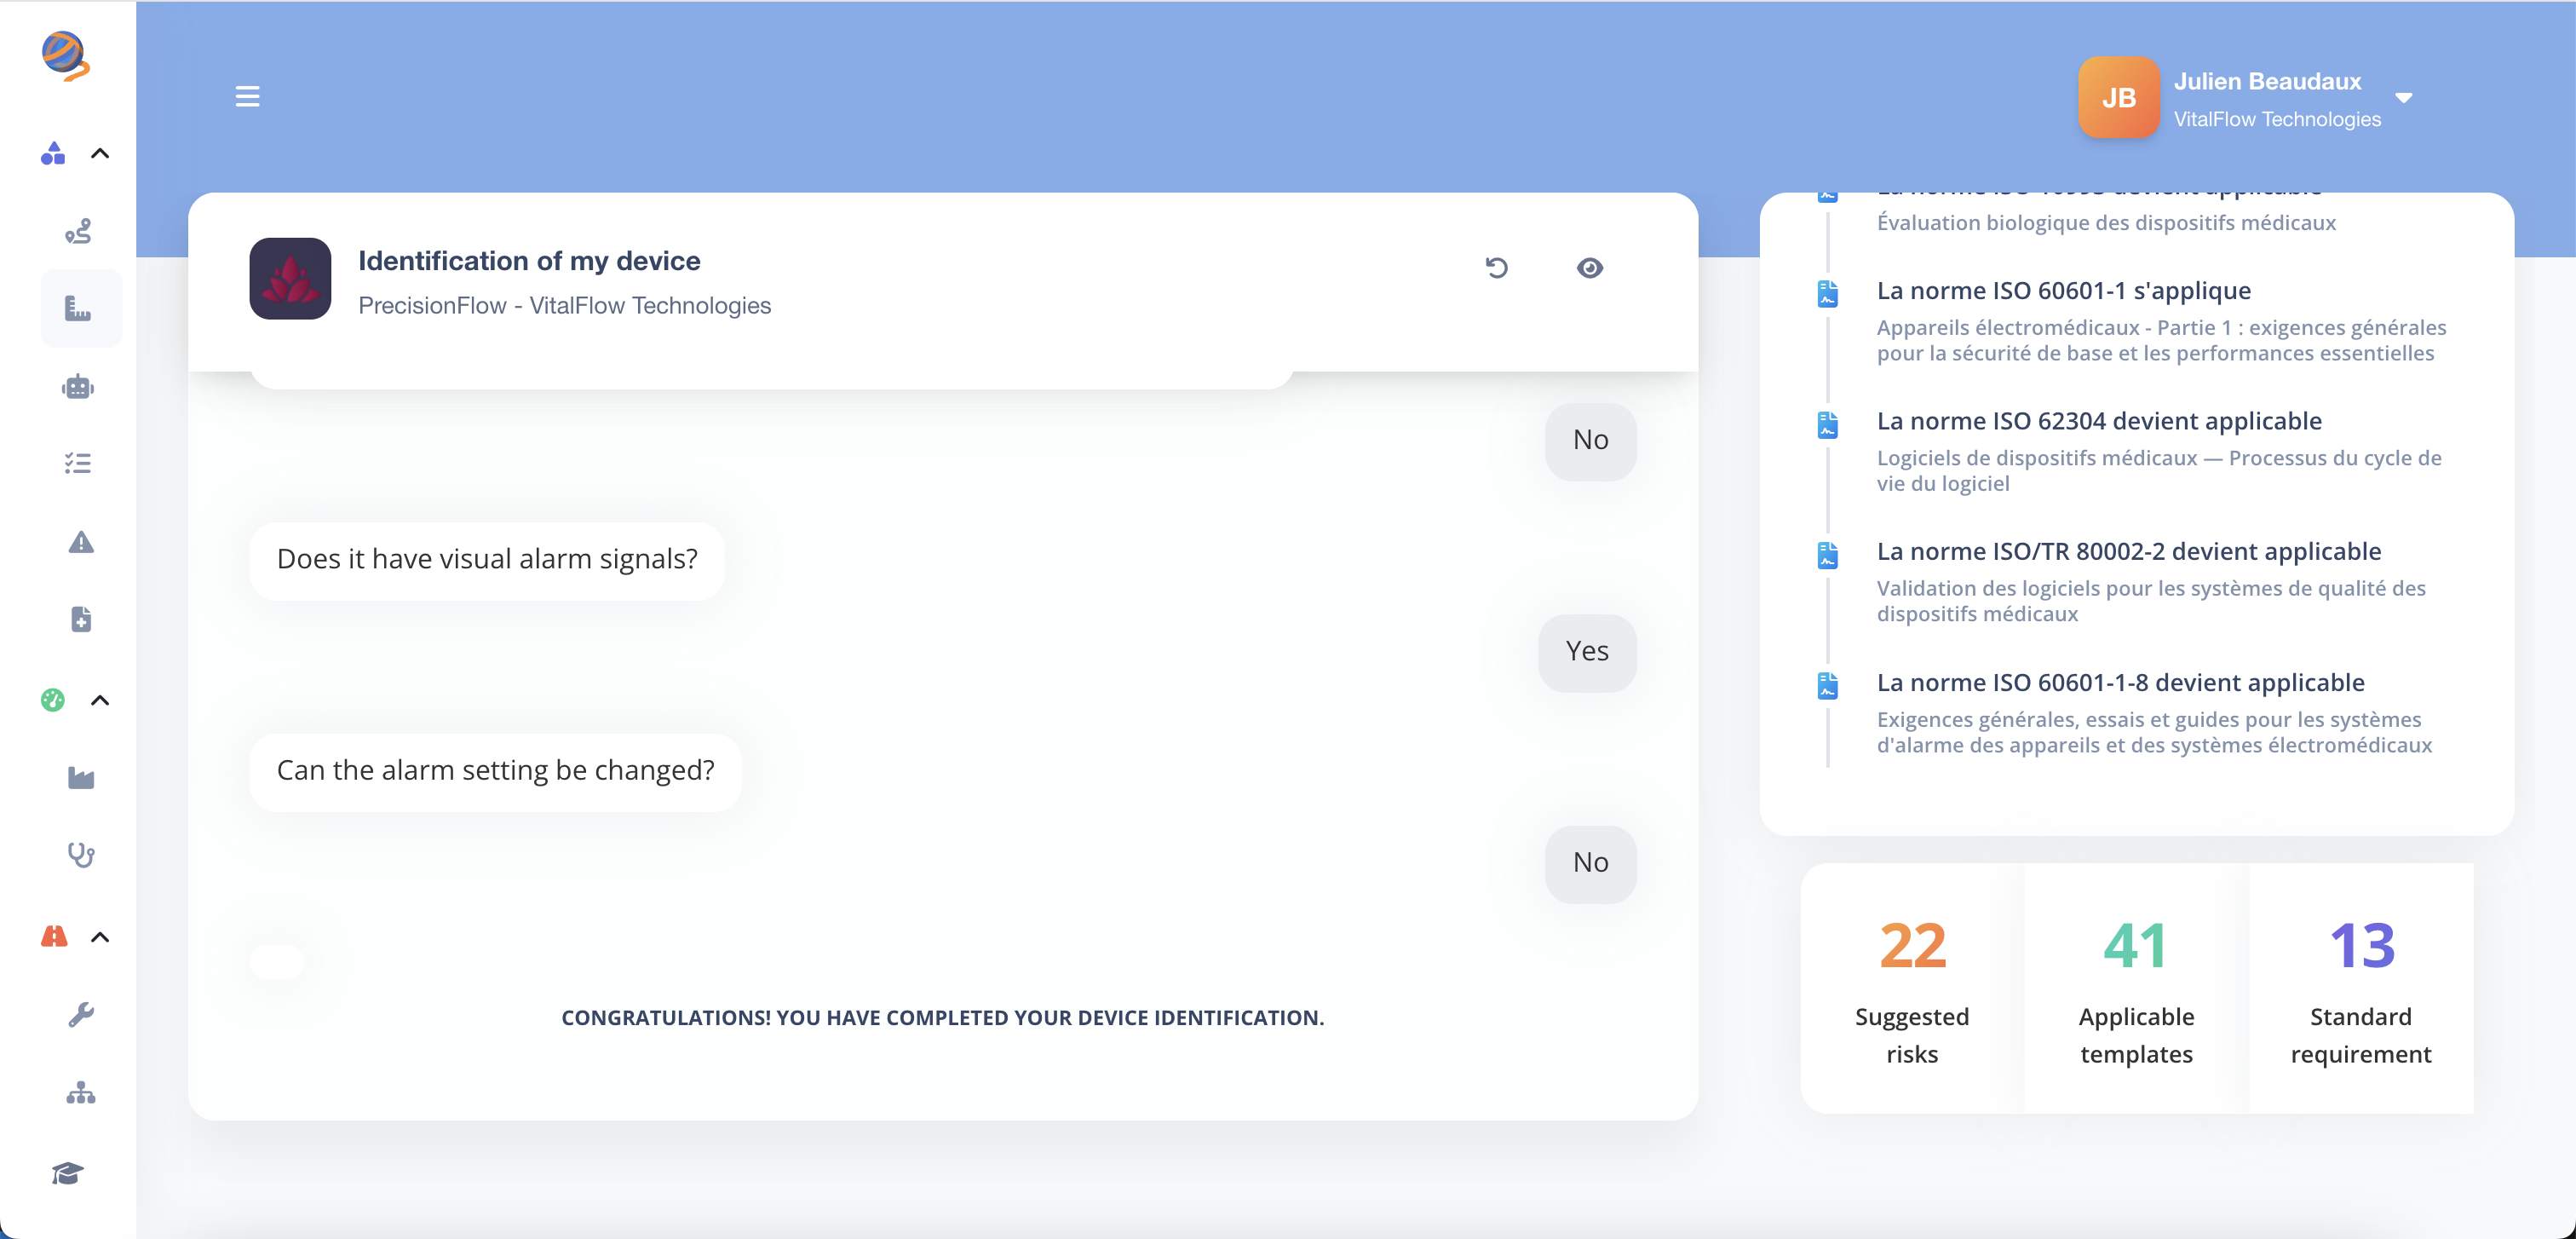This screenshot has width=2576, height=1239.
Task: Click the ISO/TR 80002-2 document icon
Action: (1827, 554)
